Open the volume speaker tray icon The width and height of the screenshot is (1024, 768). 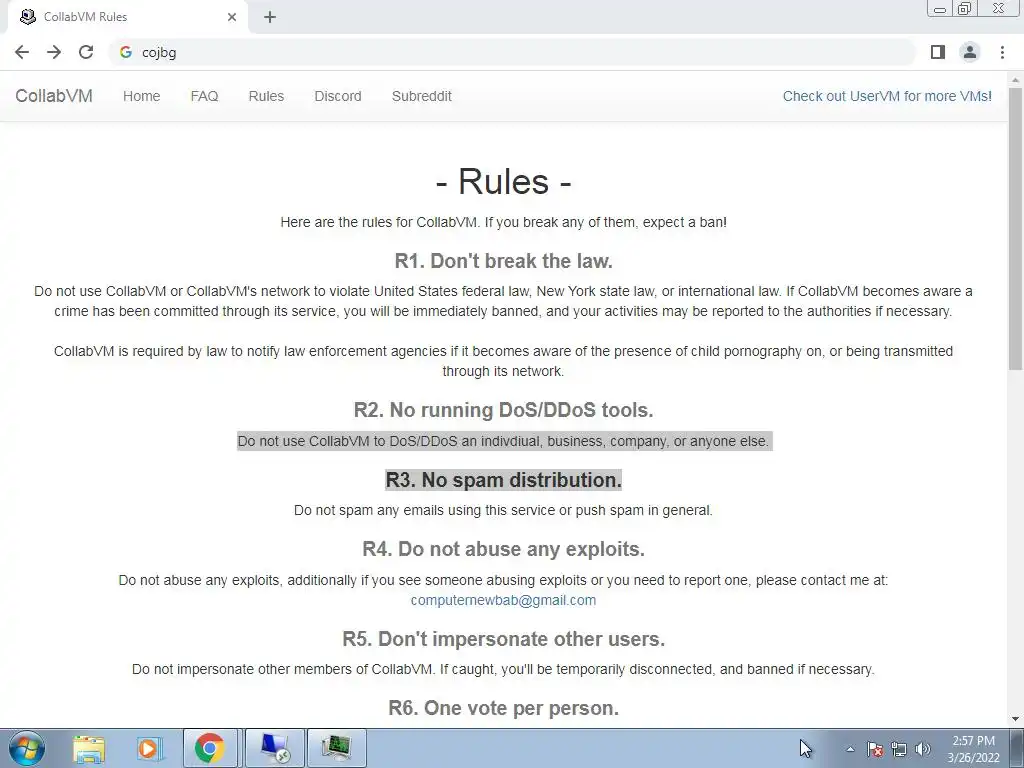(x=923, y=749)
